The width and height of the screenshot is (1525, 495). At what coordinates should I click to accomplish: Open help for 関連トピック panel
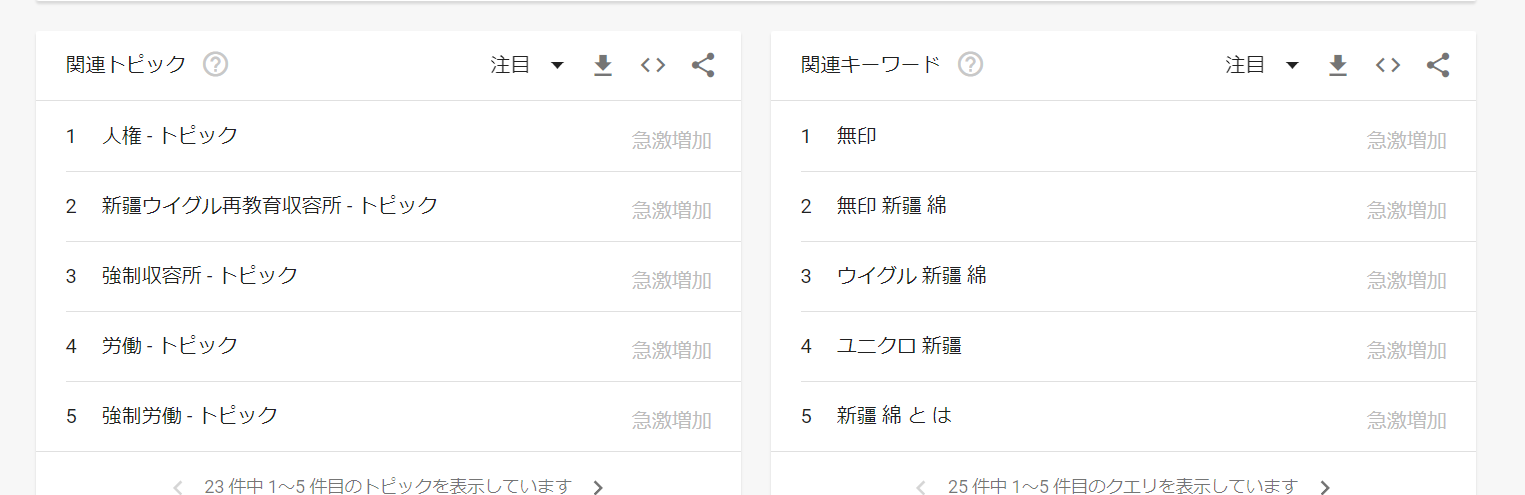tap(216, 65)
